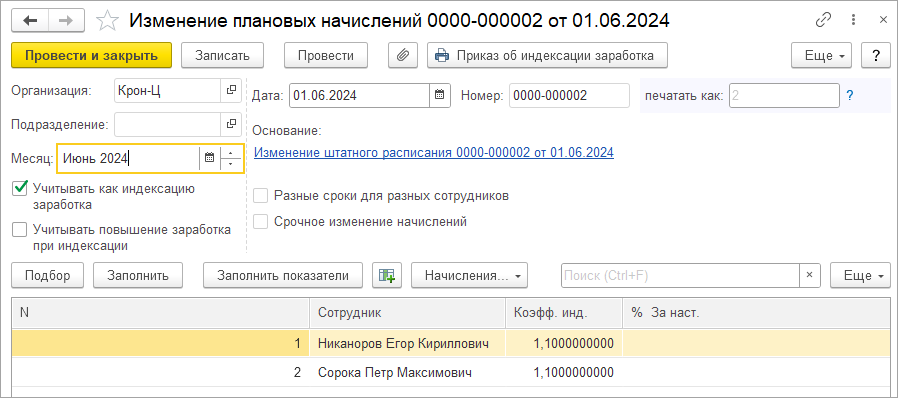898x398 pixels.
Task: Open Изменение штатного расписания link
Action: click(x=434, y=153)
